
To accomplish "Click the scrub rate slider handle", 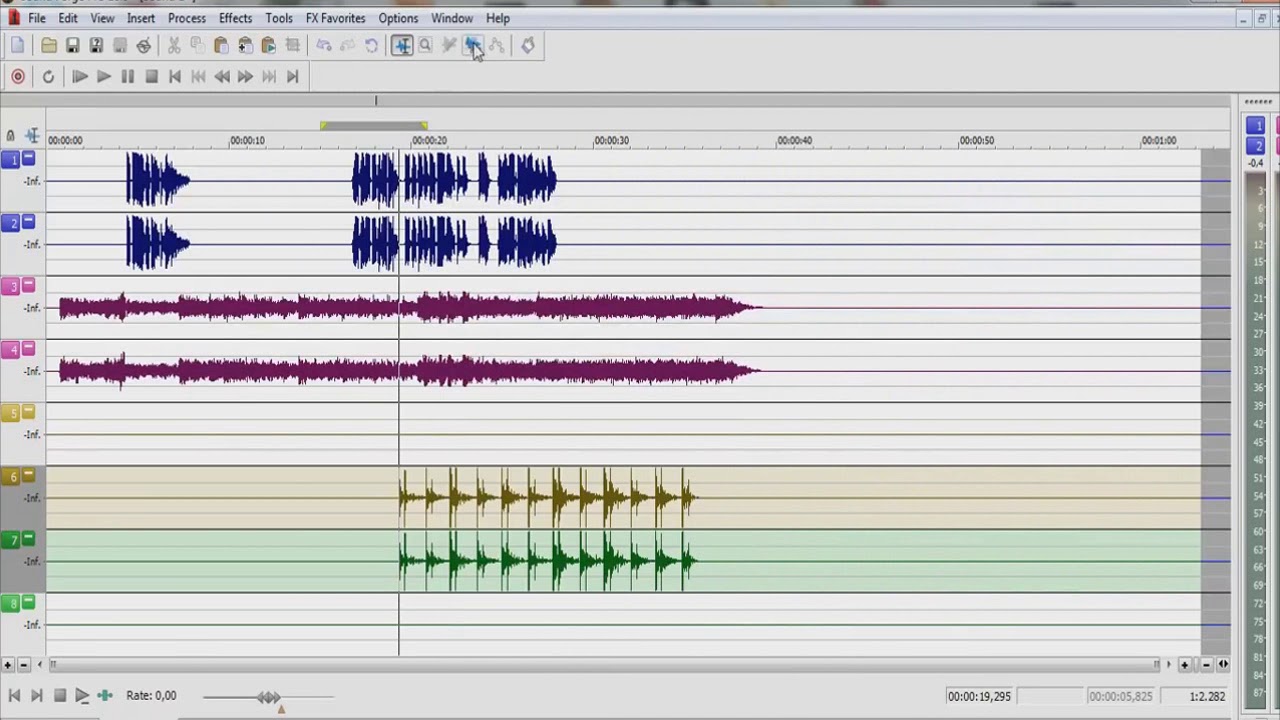I will 269,697.
